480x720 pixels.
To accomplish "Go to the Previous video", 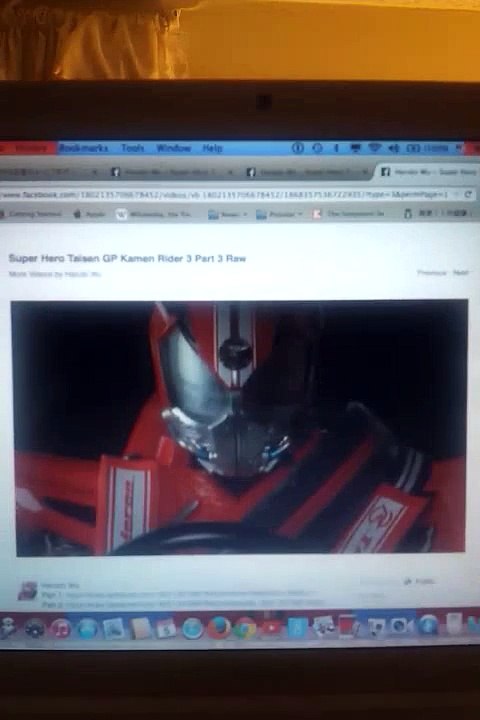I will point(431,273).
